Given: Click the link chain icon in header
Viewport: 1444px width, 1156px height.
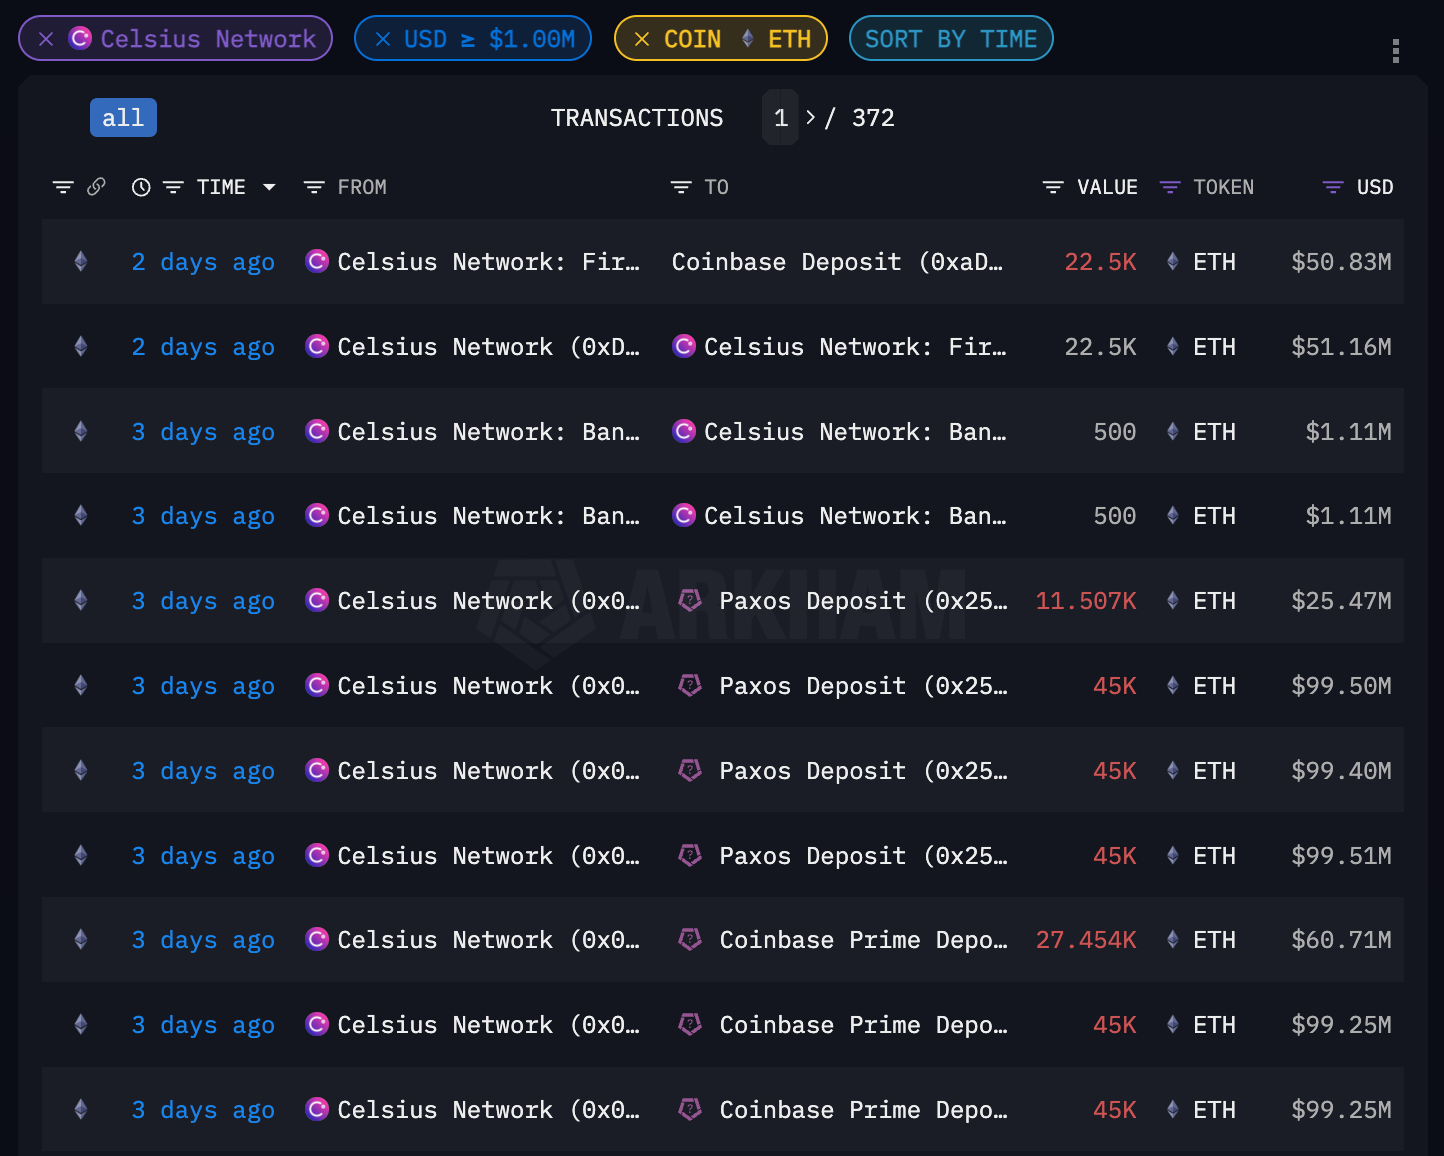Looking at the screenshot, I should [97, 186].
